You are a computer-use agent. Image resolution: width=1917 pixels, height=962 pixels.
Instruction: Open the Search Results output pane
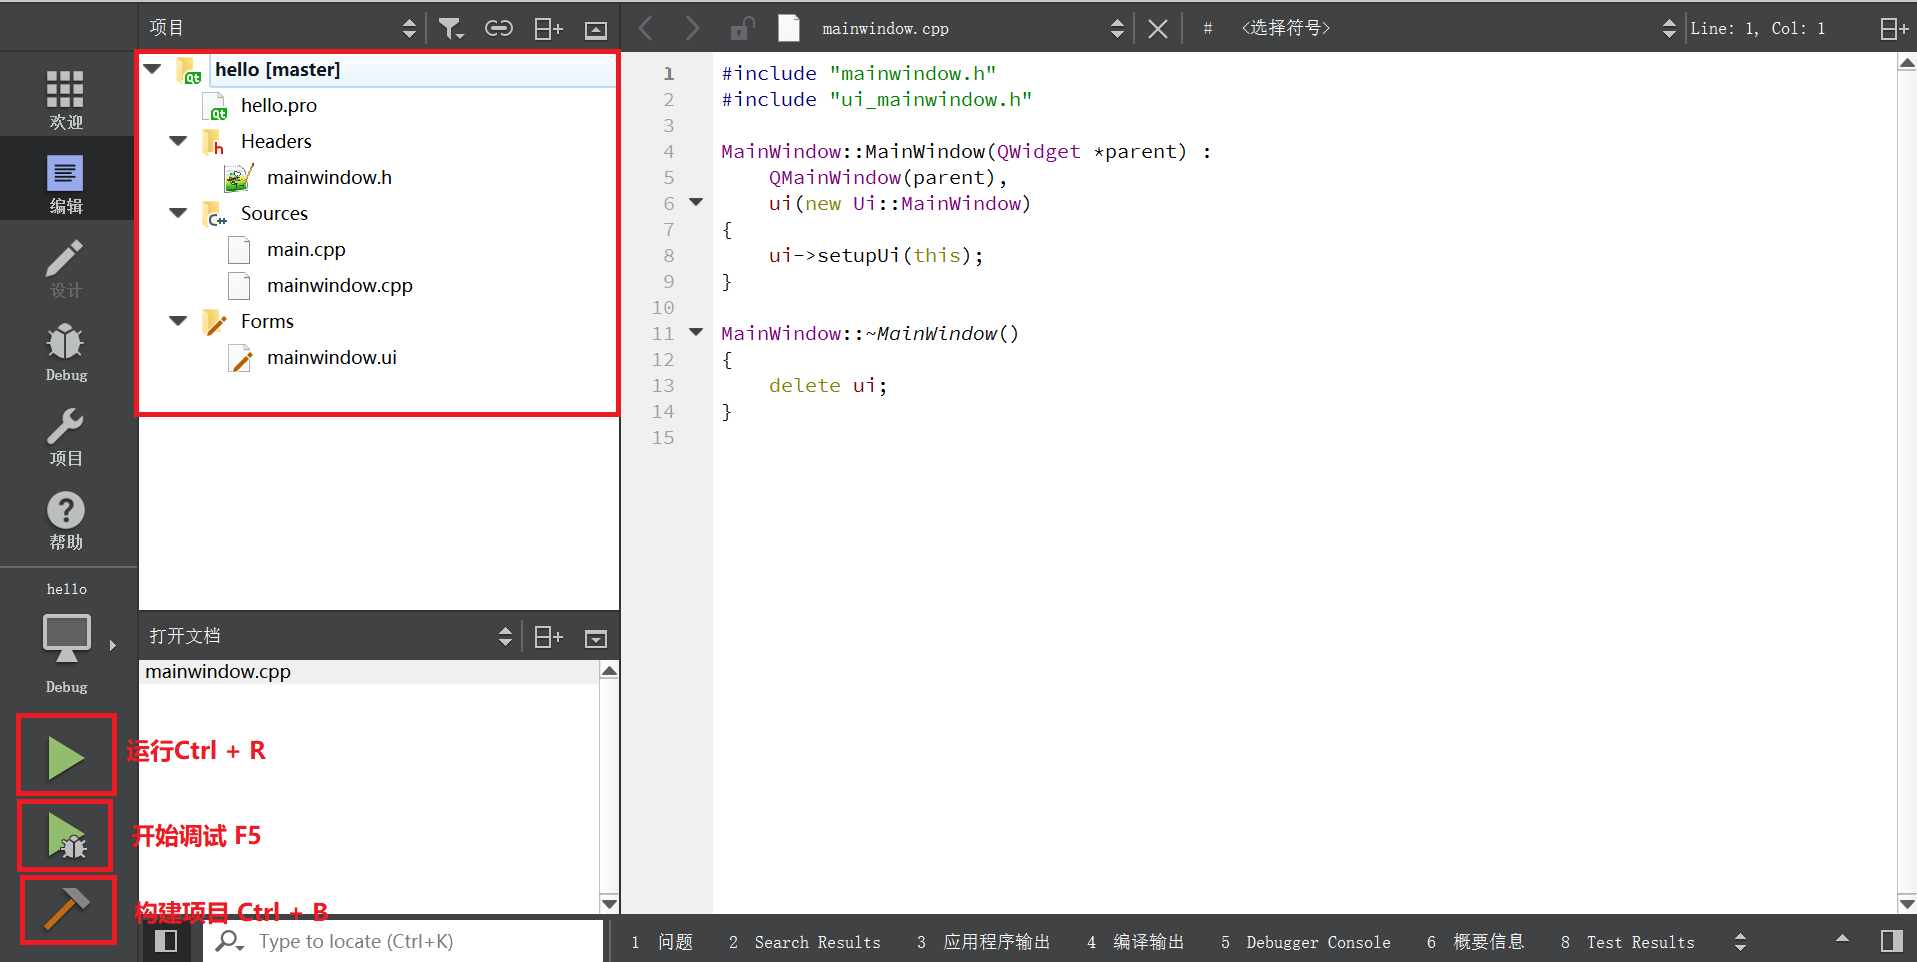[805, 942]
